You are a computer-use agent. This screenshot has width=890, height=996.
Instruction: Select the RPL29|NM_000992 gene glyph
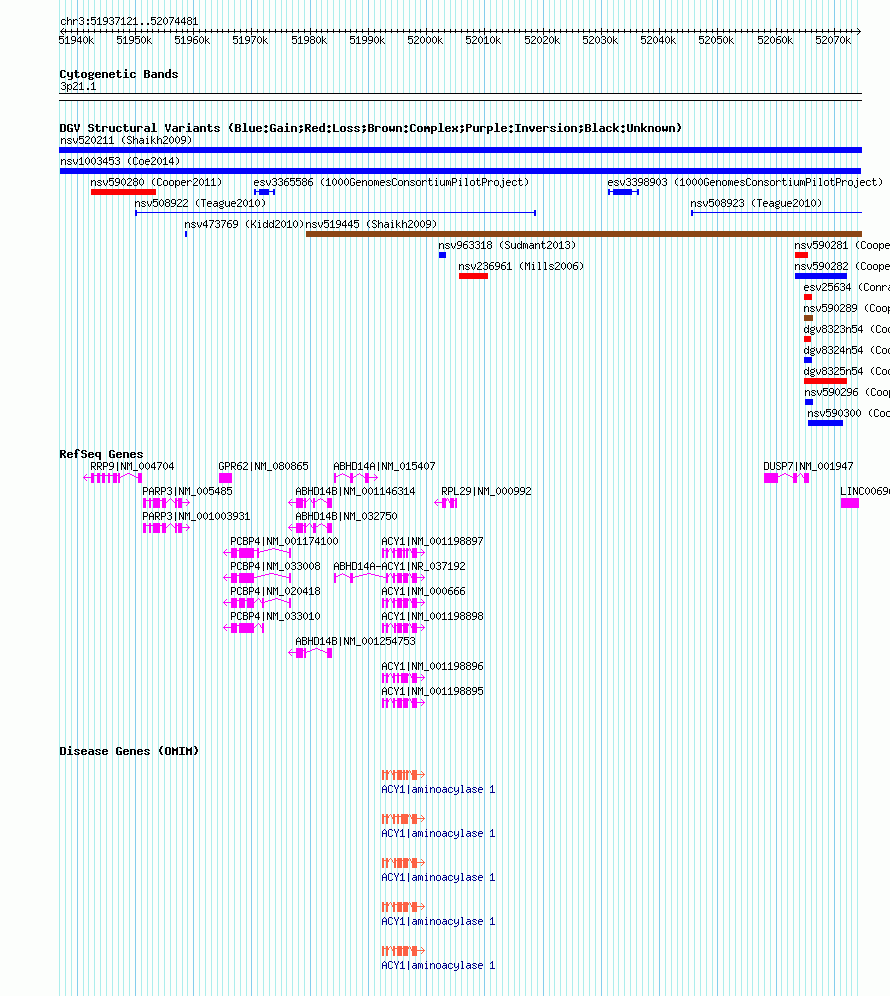pyautogui.click(x=445, y=502)
